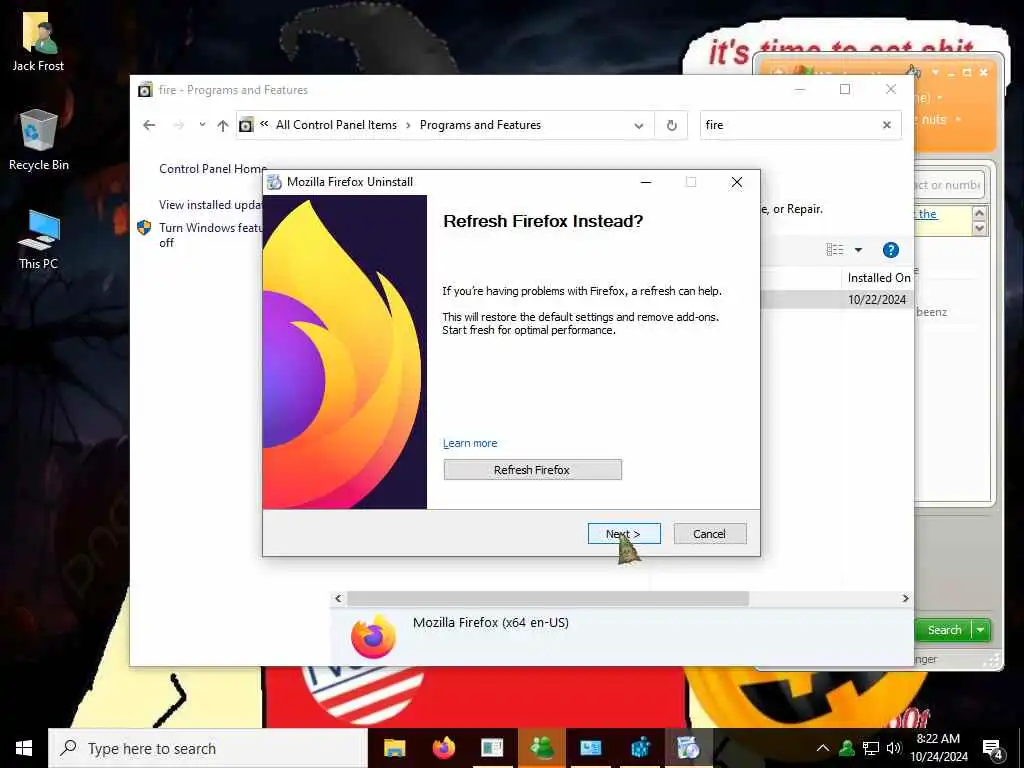Viewport: 1024px width, 768px height.
Task: Go up one level in Control Panel
Action: click(x=223, y=125)
